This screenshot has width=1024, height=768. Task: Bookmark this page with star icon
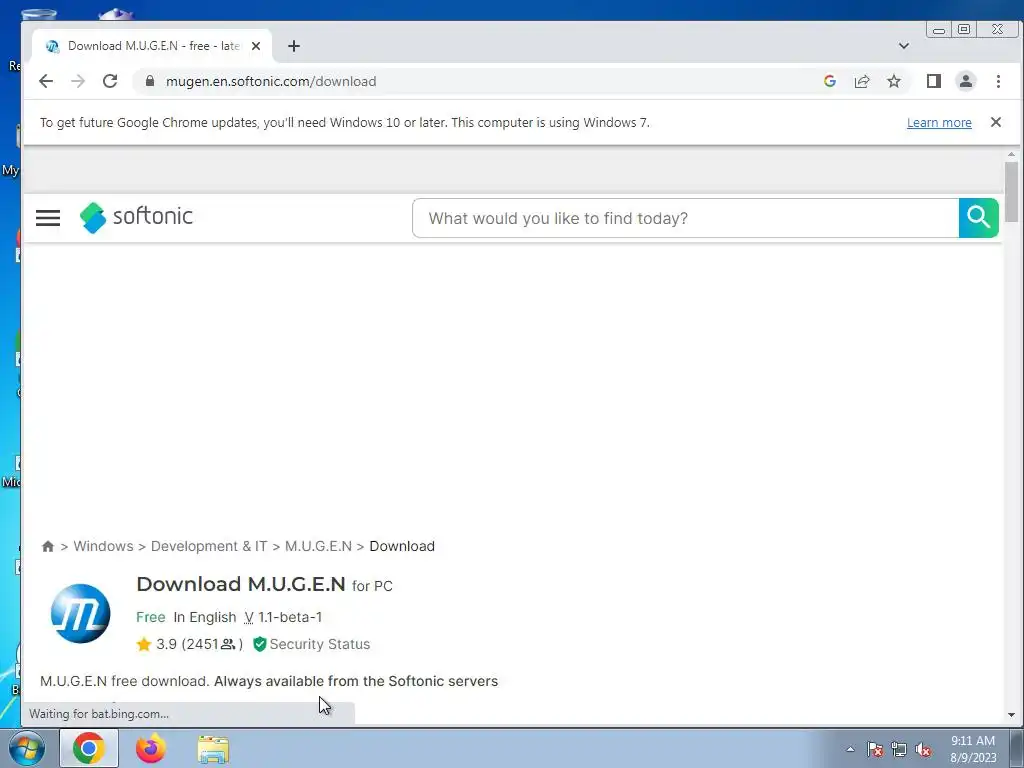[893, 81]
